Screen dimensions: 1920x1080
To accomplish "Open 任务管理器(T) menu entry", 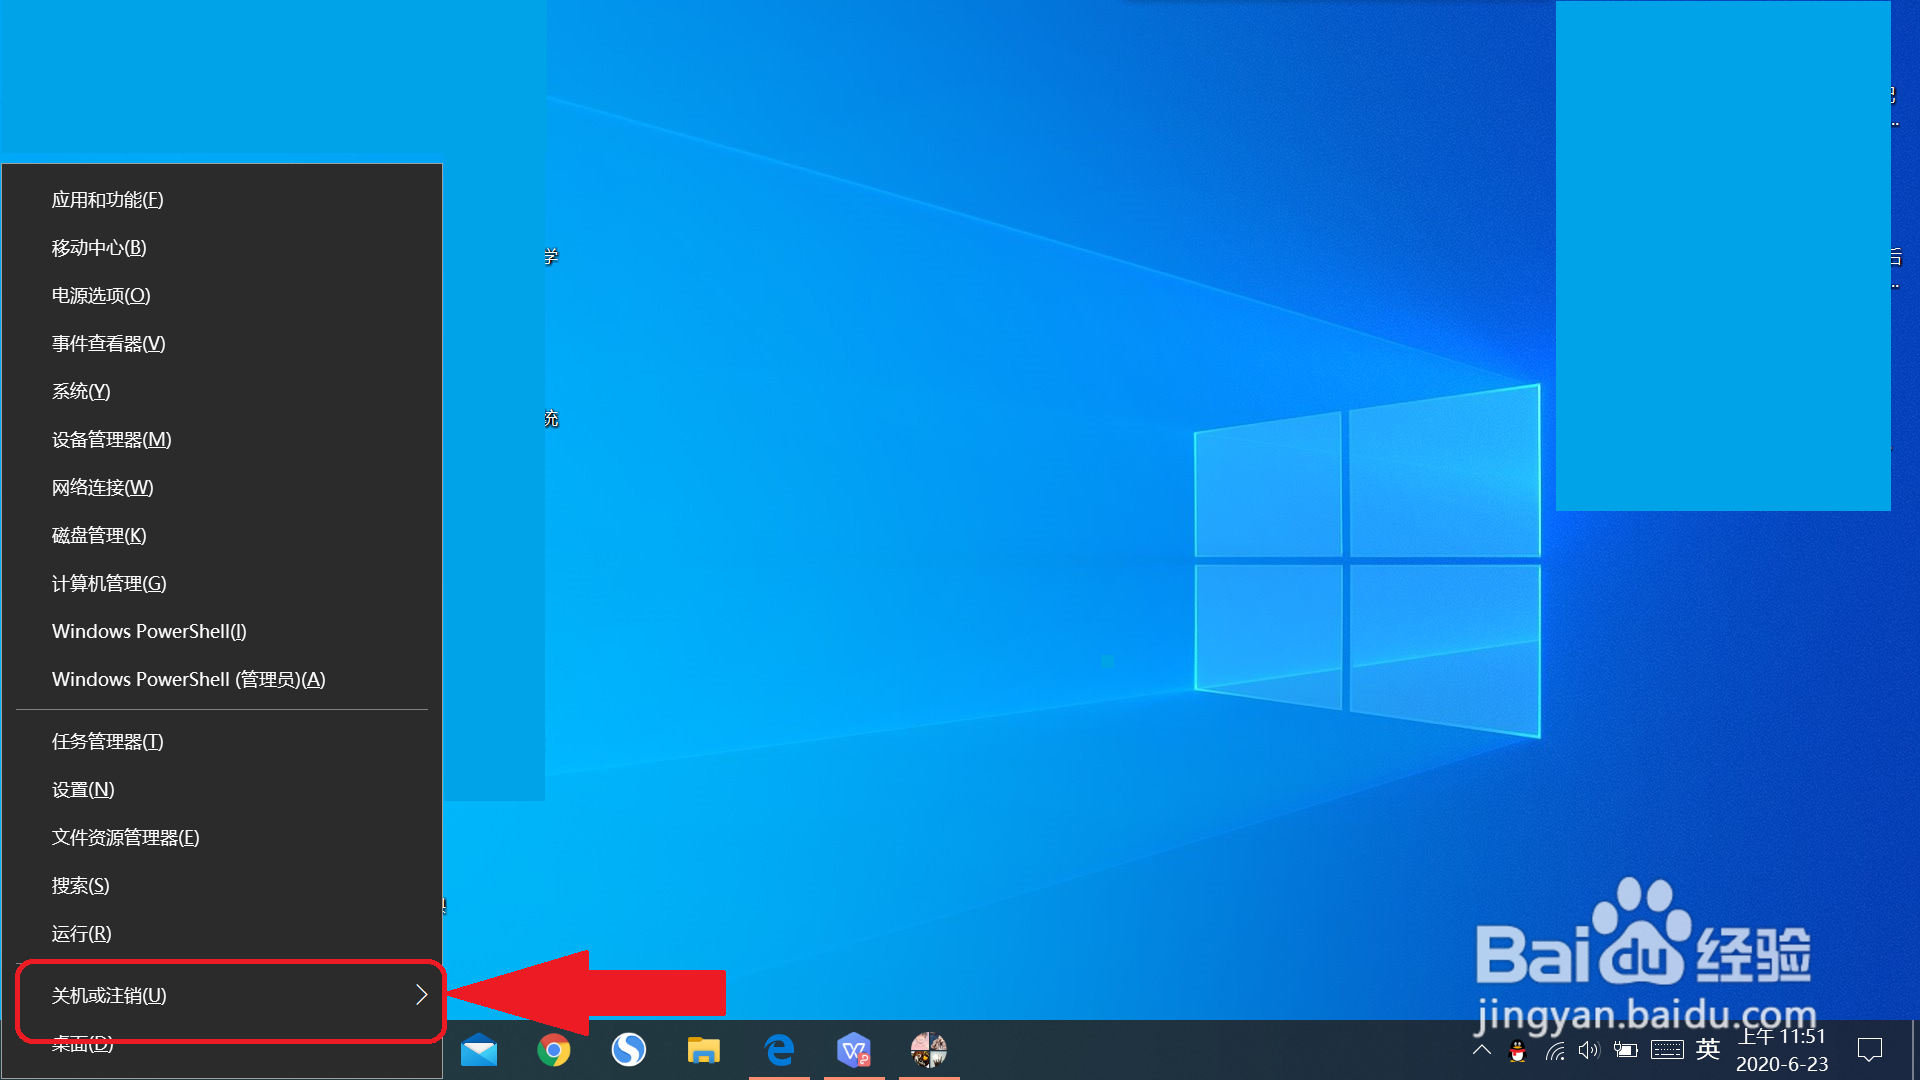I will click(x=108, y=742).
